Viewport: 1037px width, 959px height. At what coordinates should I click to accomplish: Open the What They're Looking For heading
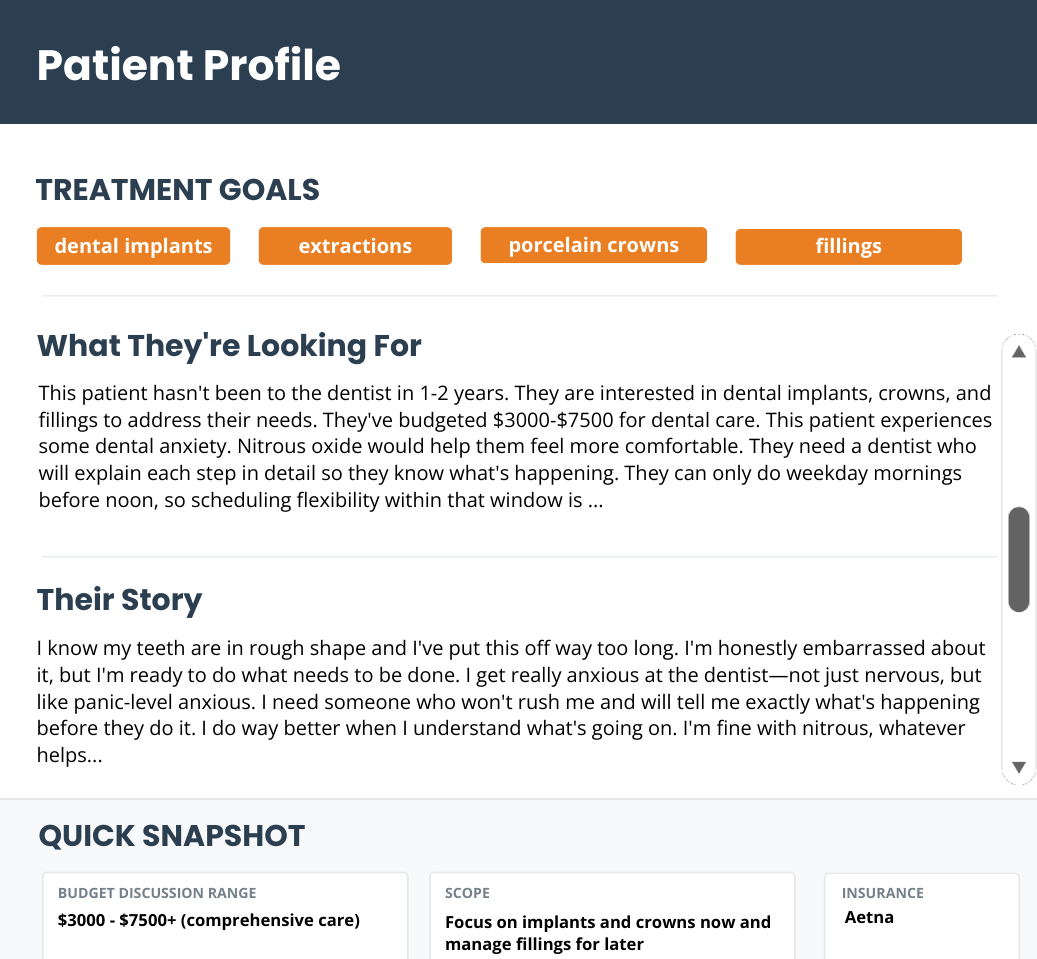229,346
